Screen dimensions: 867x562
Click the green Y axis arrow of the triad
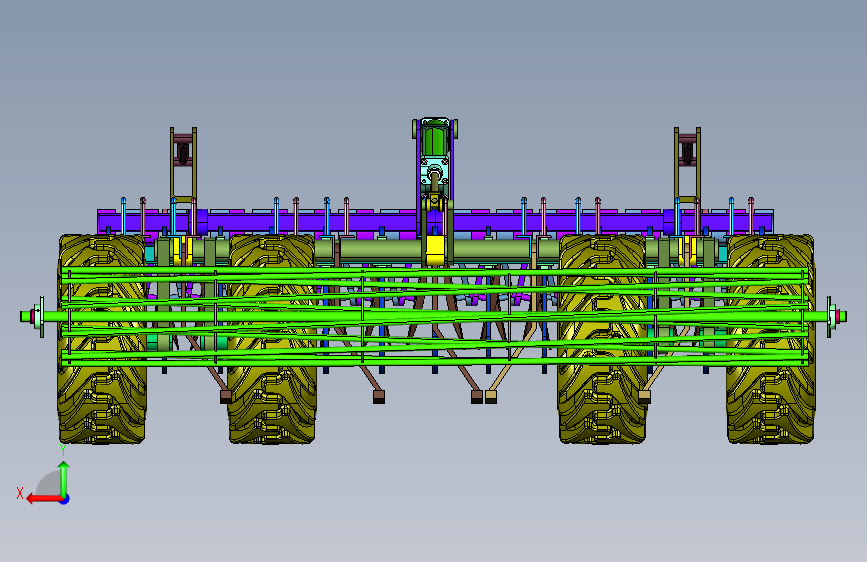(64, 479)
